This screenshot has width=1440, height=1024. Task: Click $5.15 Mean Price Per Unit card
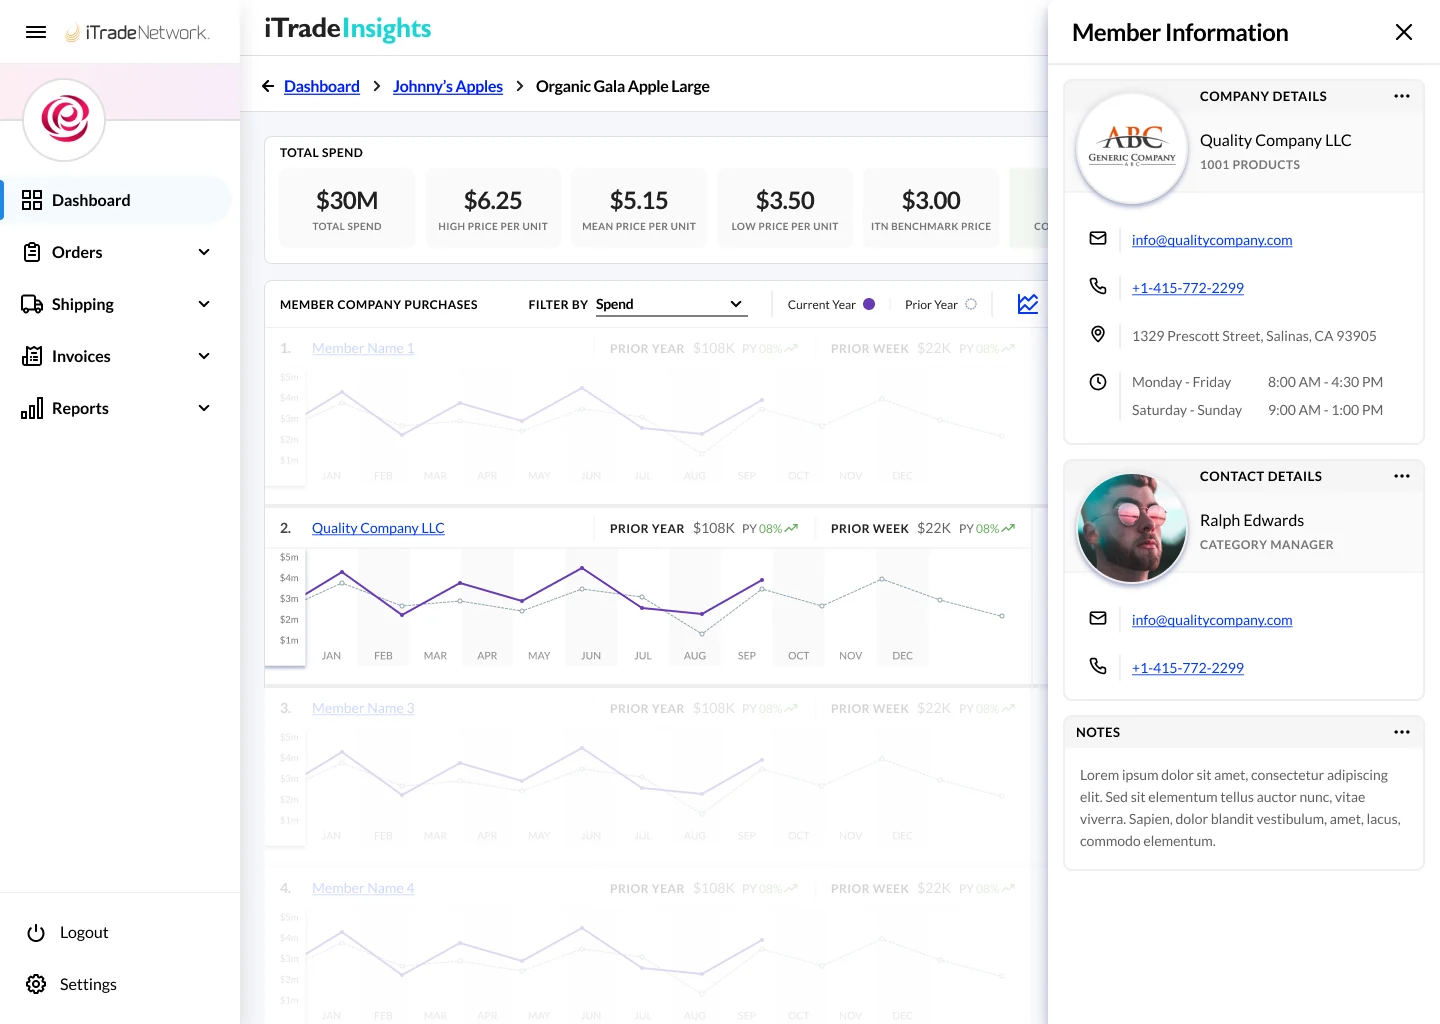click(639, 208)
